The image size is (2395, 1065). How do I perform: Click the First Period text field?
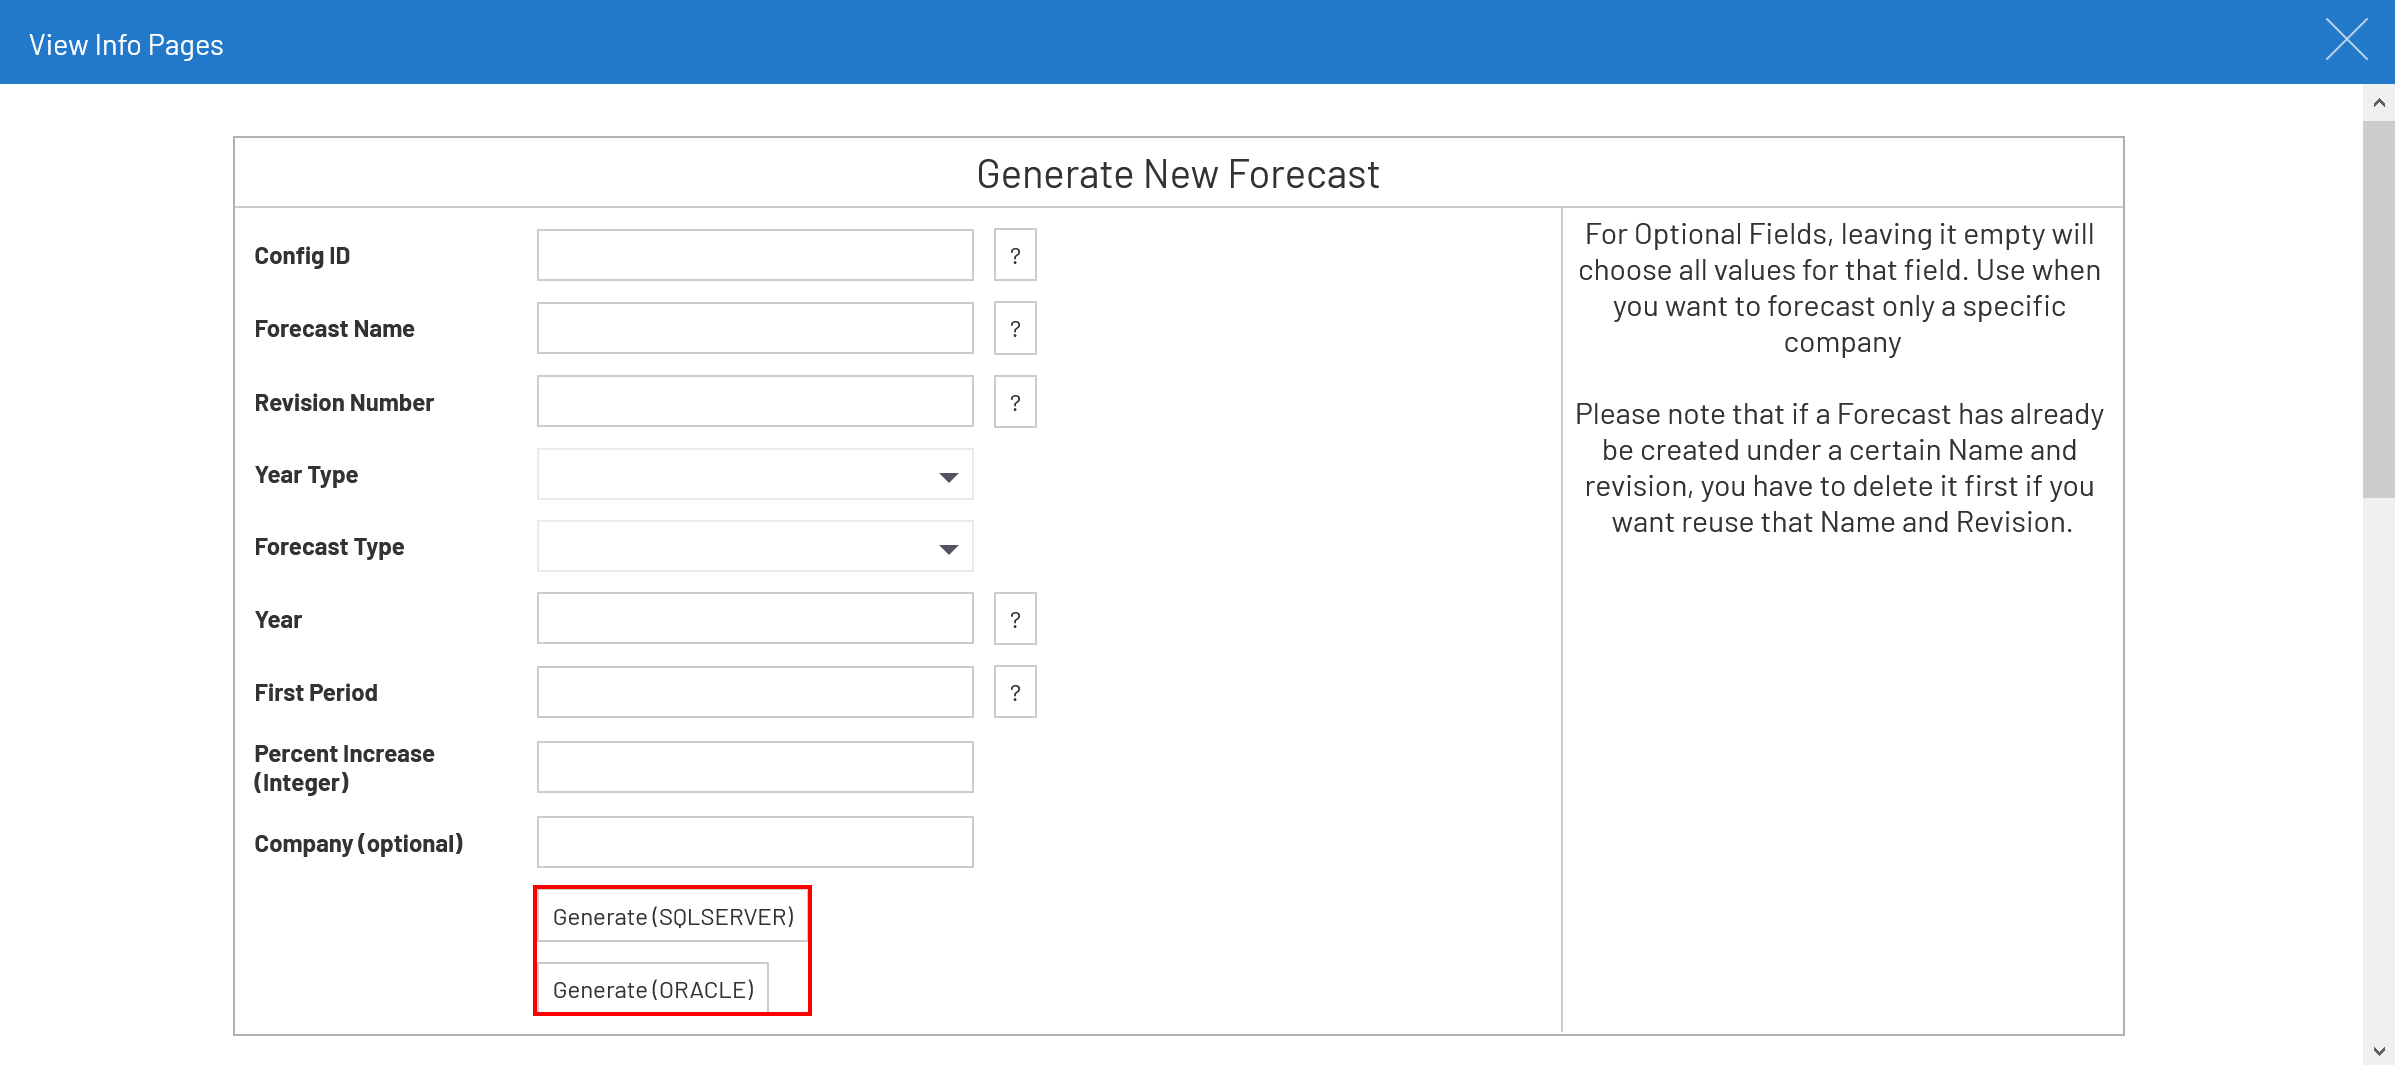pos(755,692)
